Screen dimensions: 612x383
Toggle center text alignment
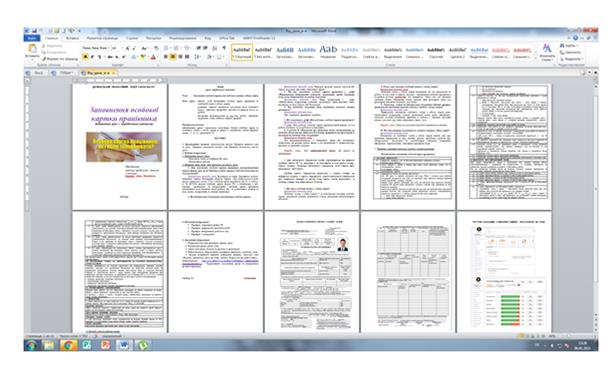[173, 57]
